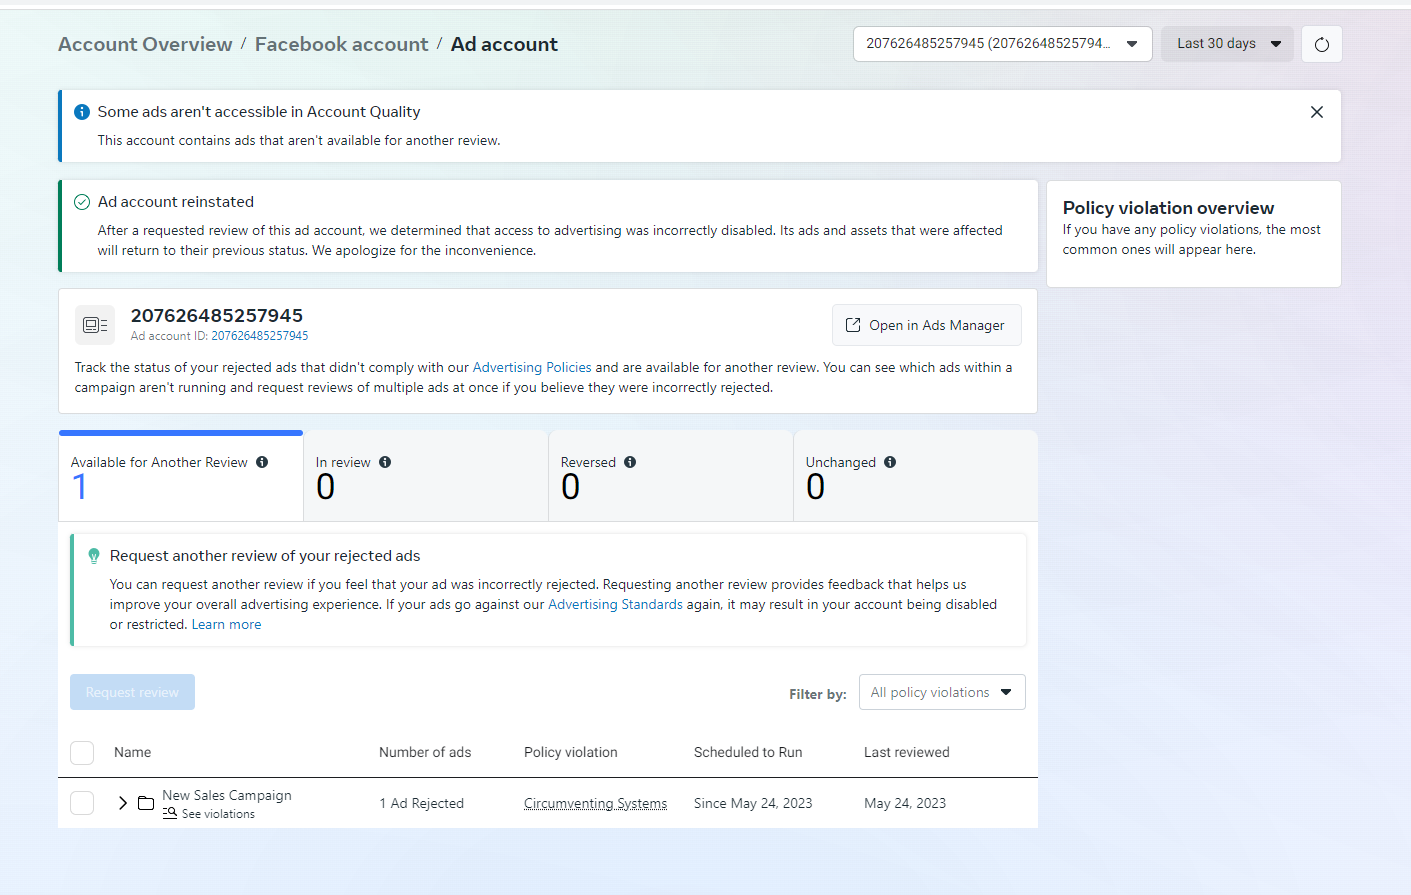This screenshot has width=1411, height=895.
Task: Open the Last 30 days date range dropdown
Action: coord(1227,44)
